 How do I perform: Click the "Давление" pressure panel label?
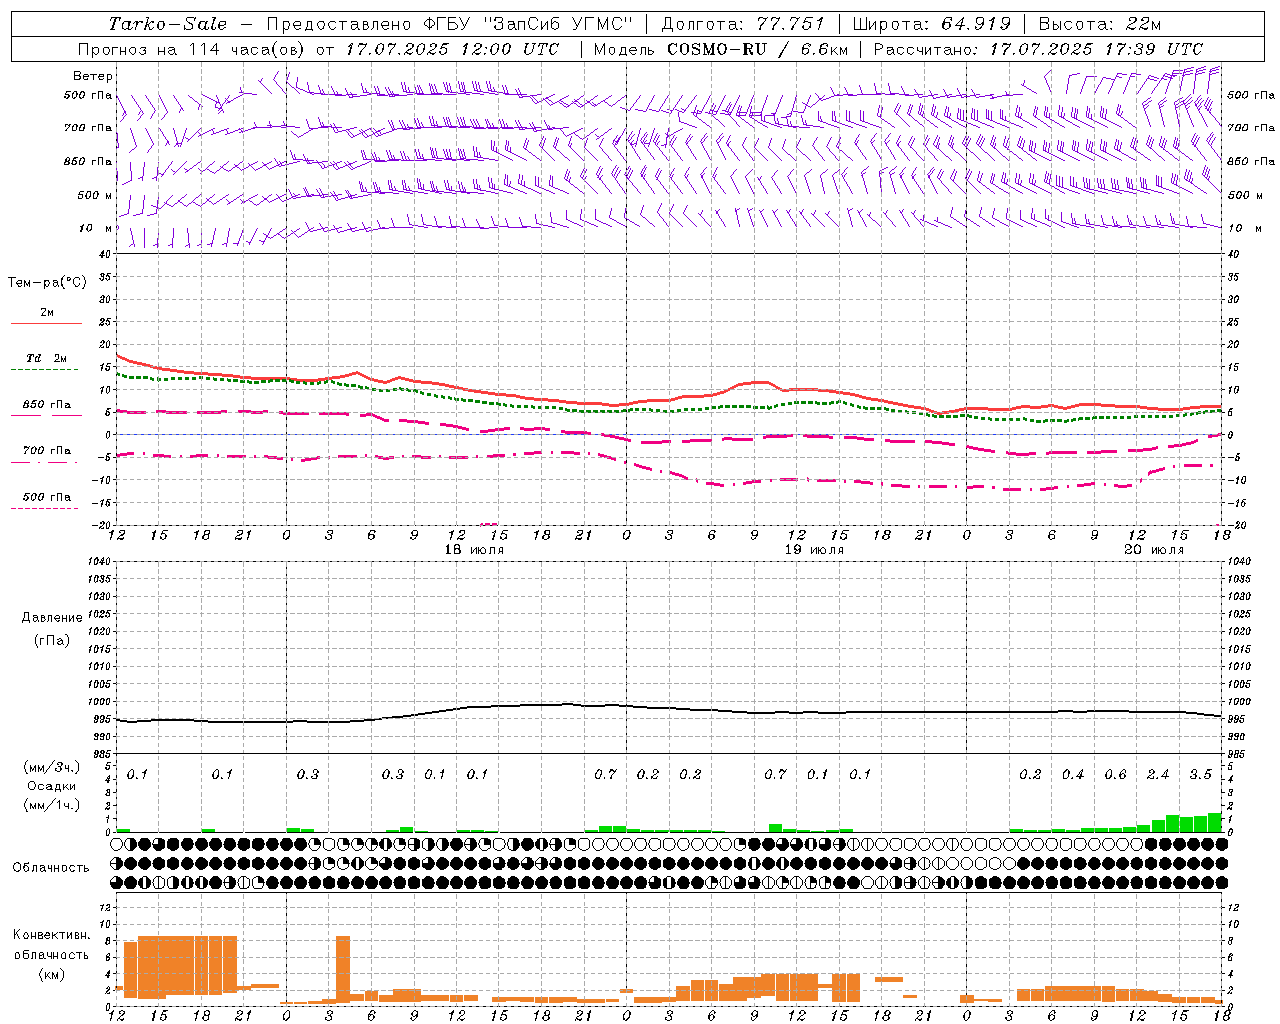52,618
